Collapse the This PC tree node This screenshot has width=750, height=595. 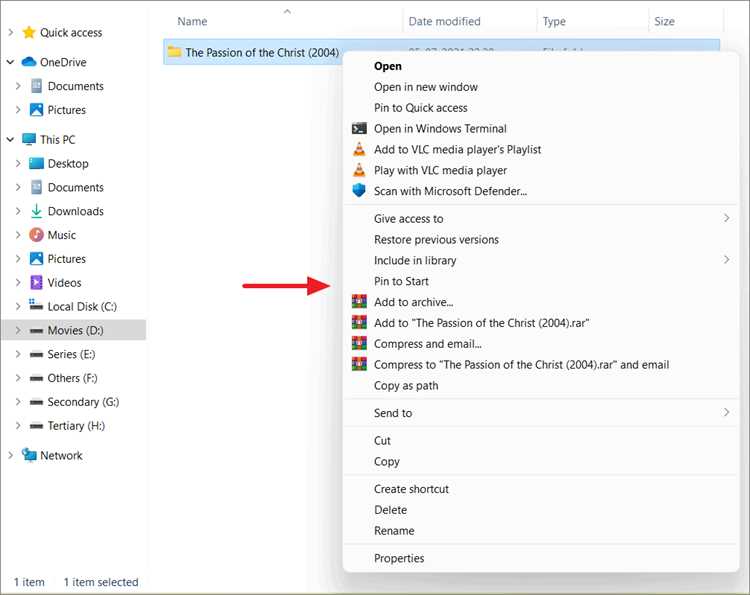[10, 140]
